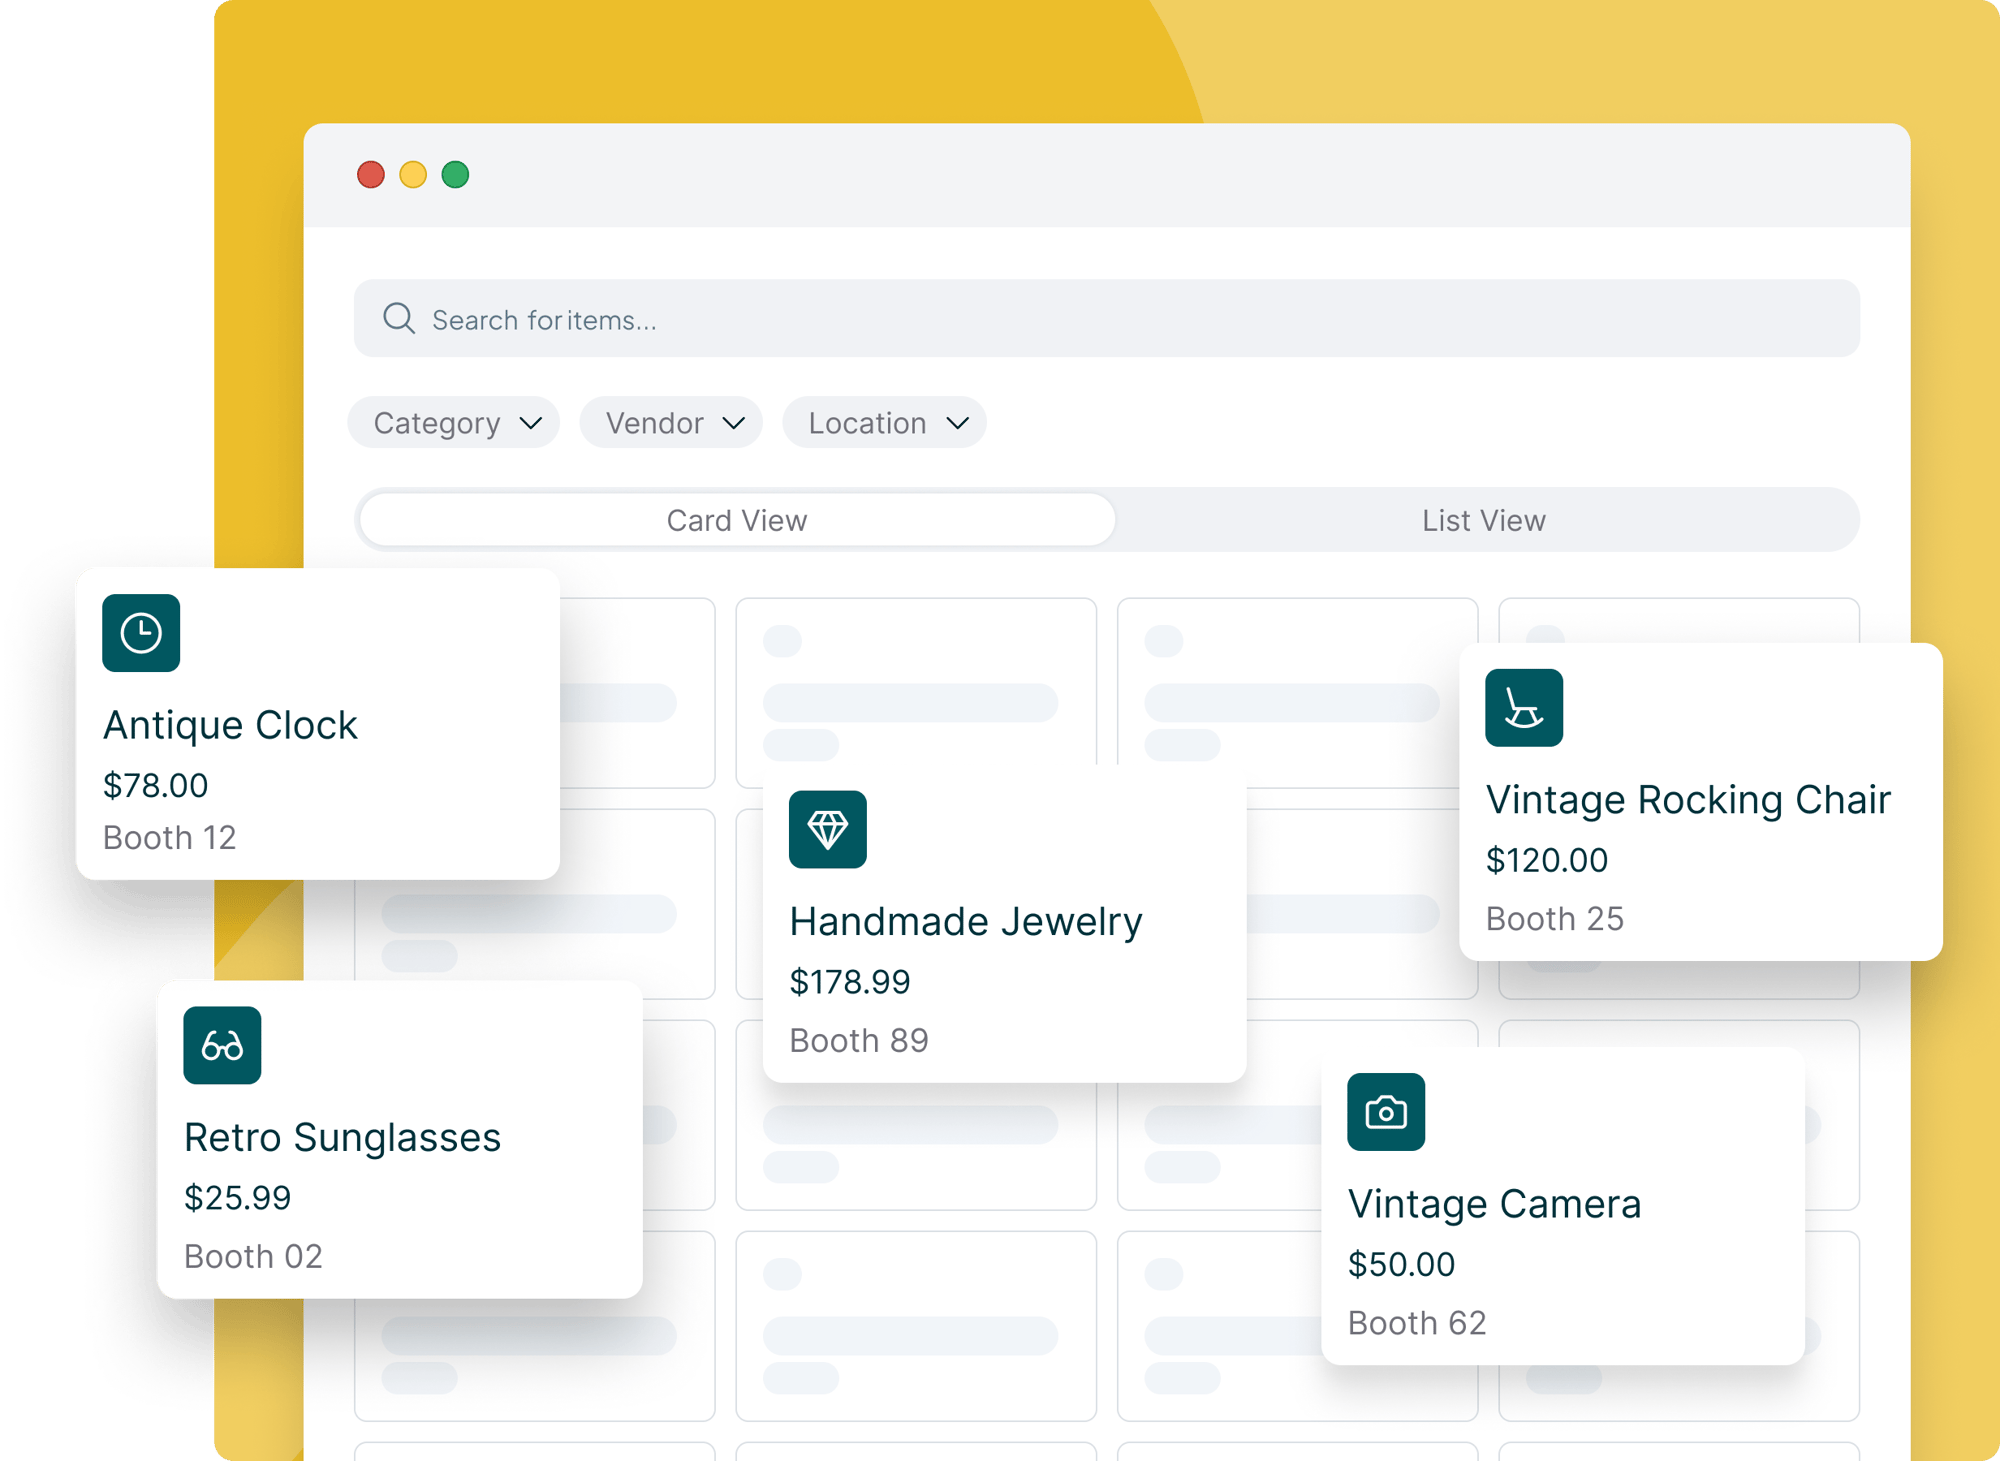This screenshot has width=2000, height=1461.
Task: Select the Vintage Camera title
Action: (x=1495, y=1204)
